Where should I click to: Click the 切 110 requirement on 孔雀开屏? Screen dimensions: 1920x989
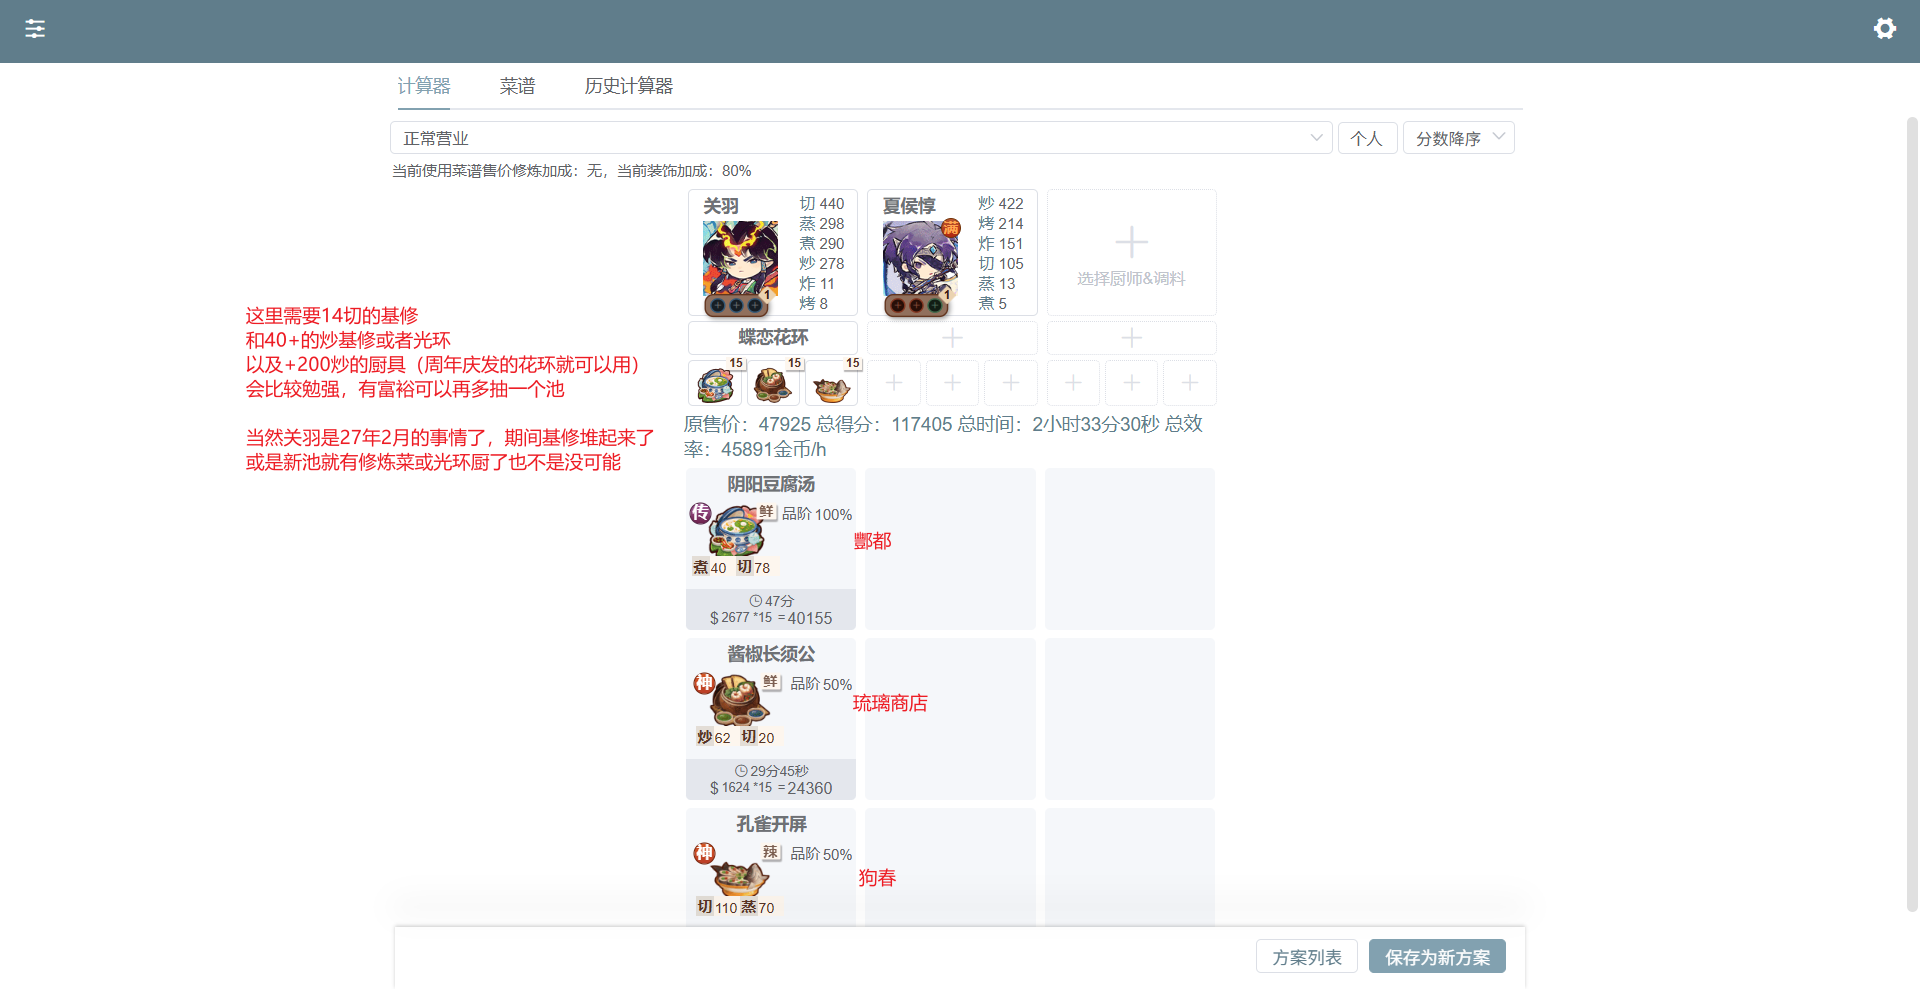click(717, 908)
